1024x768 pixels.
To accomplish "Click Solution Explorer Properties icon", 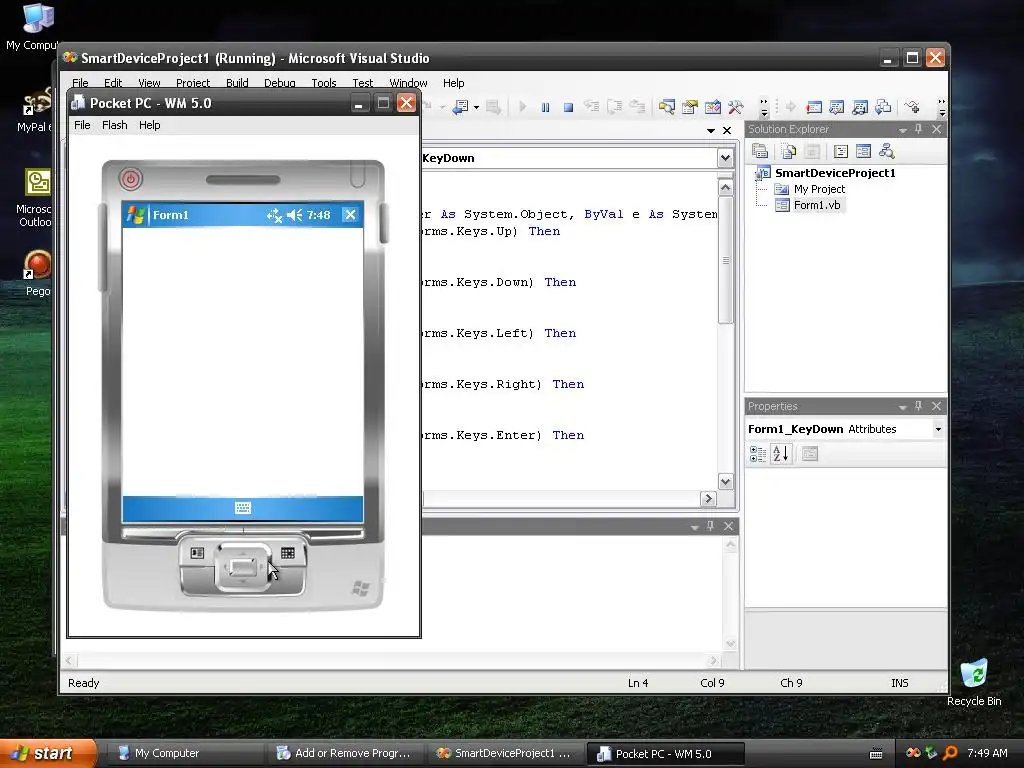I will 760,152.
